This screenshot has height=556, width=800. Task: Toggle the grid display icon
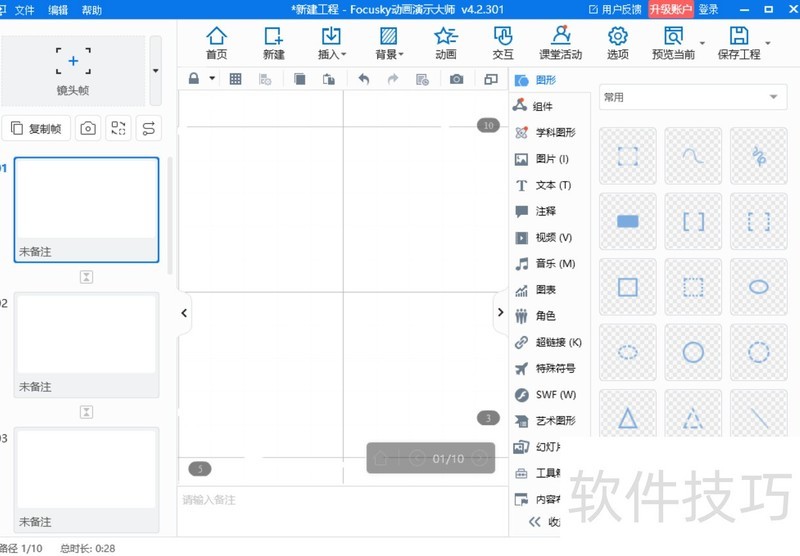tap(235, 79)
